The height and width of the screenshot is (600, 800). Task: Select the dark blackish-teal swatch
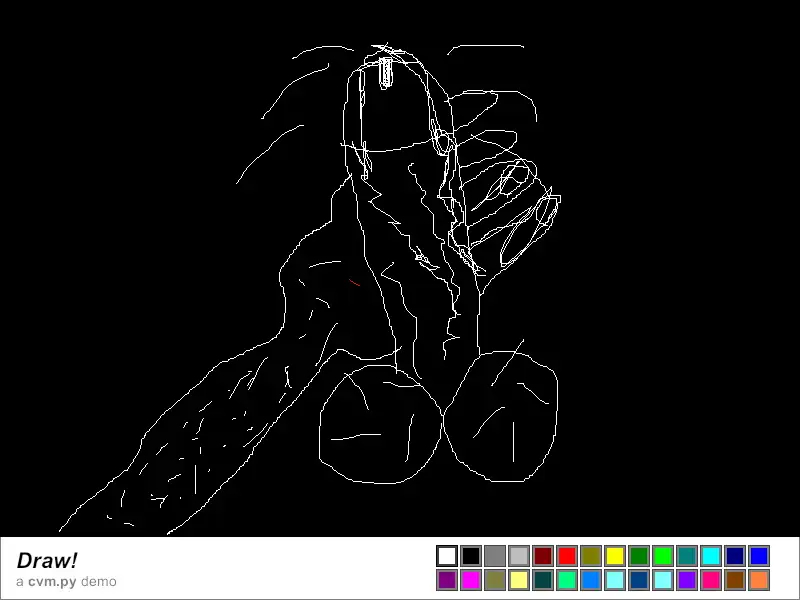[543, 580]
